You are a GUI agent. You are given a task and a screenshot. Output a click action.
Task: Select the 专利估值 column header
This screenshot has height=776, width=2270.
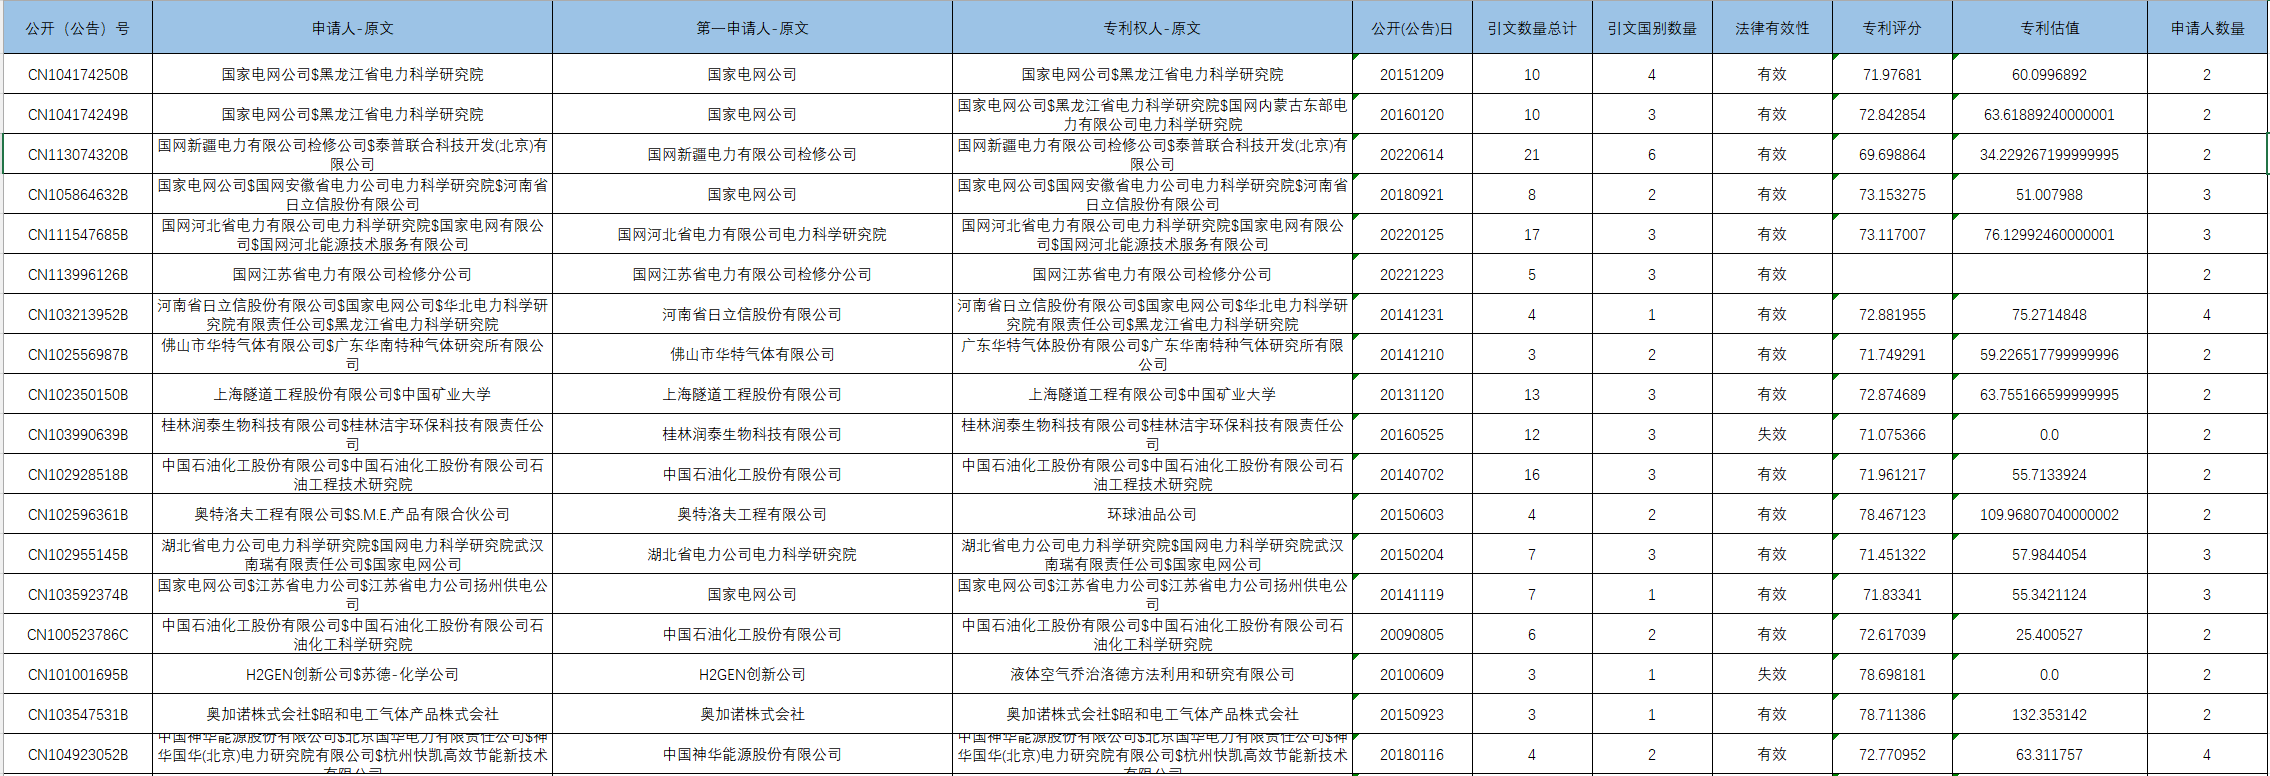point(2049,28)
